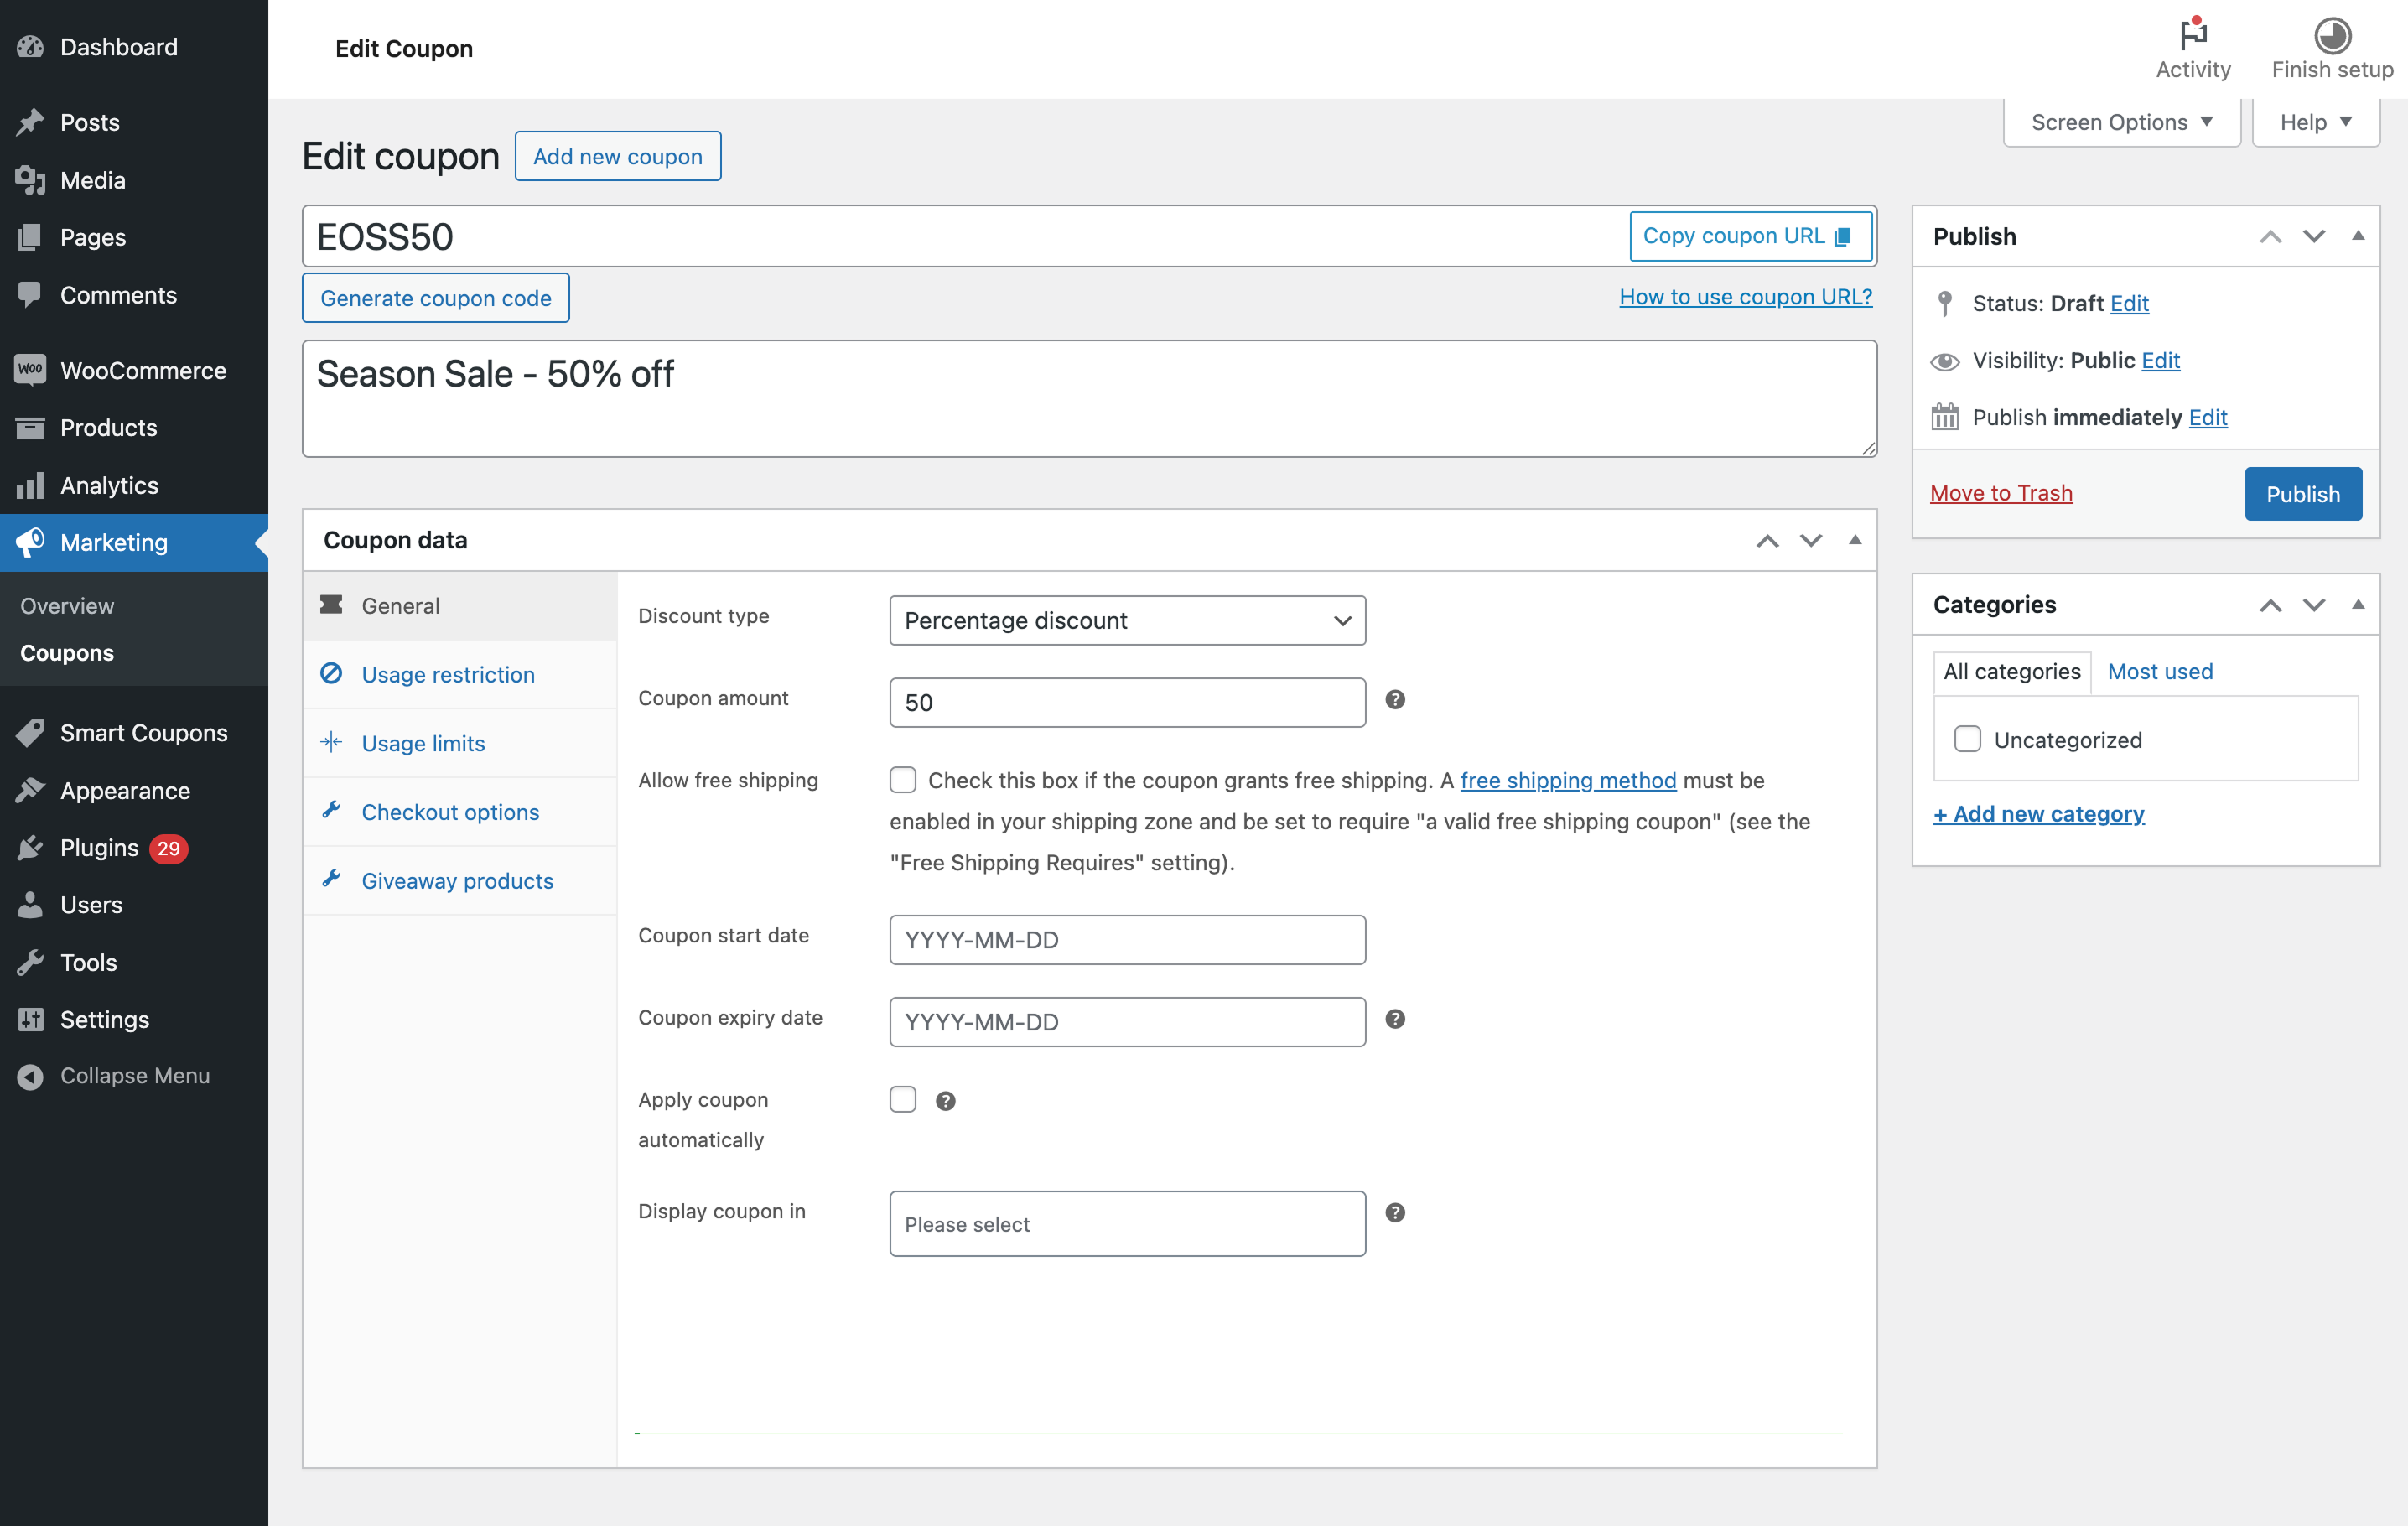Screen dimensions: 2408x1526
Task: Click the Dashboard gauge icon in sidebar
Action: pyautogui.click(x=30, y=47)
